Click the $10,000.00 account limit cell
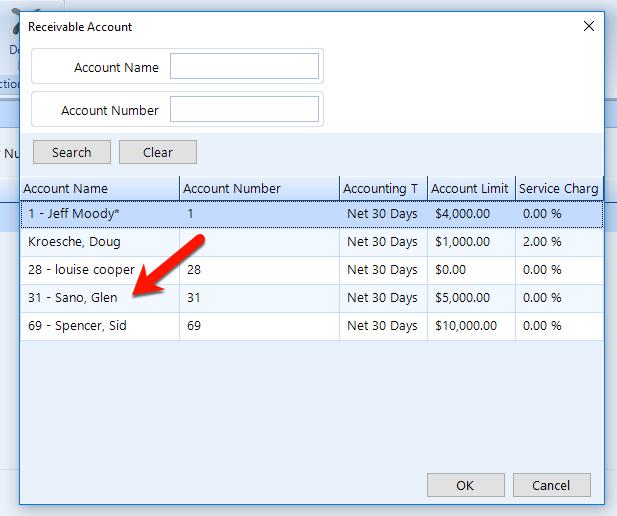The width and height of the screenshot is (617, 516). click(x=471, y=326)
